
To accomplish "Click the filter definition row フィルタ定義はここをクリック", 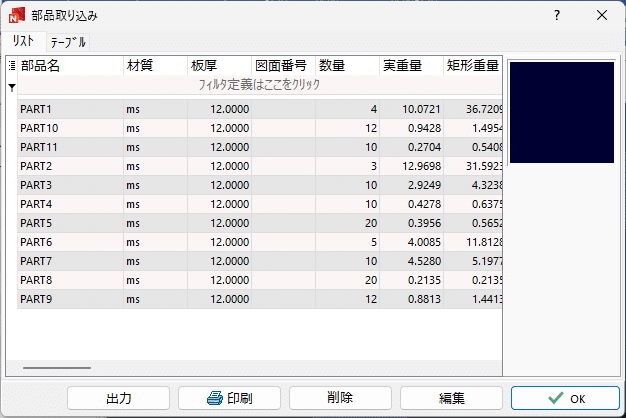I will tap(260, 85).
